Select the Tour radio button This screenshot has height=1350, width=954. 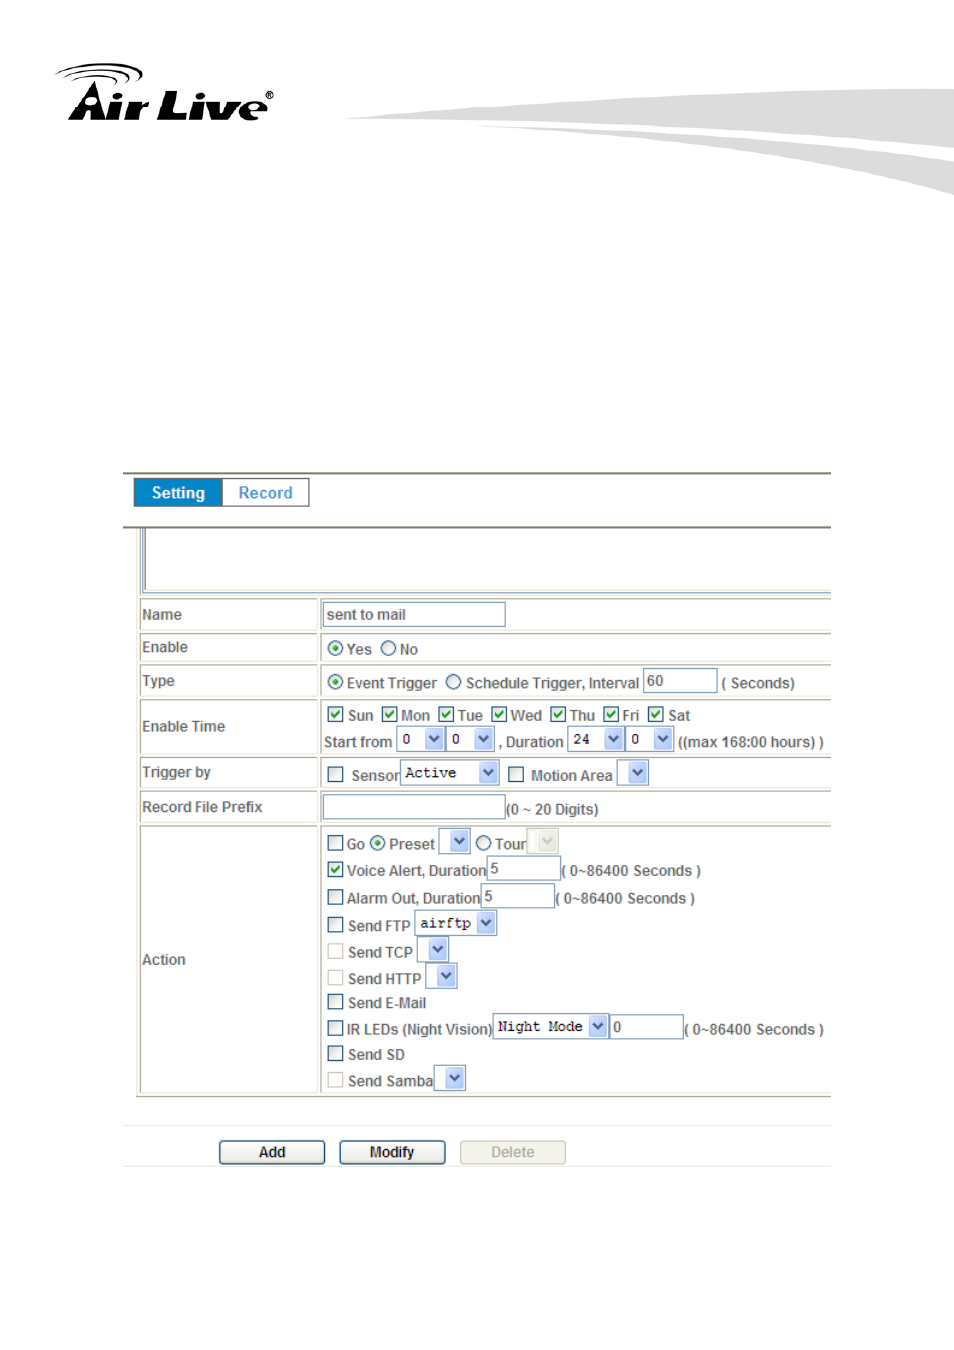click(x=483, y=843)
